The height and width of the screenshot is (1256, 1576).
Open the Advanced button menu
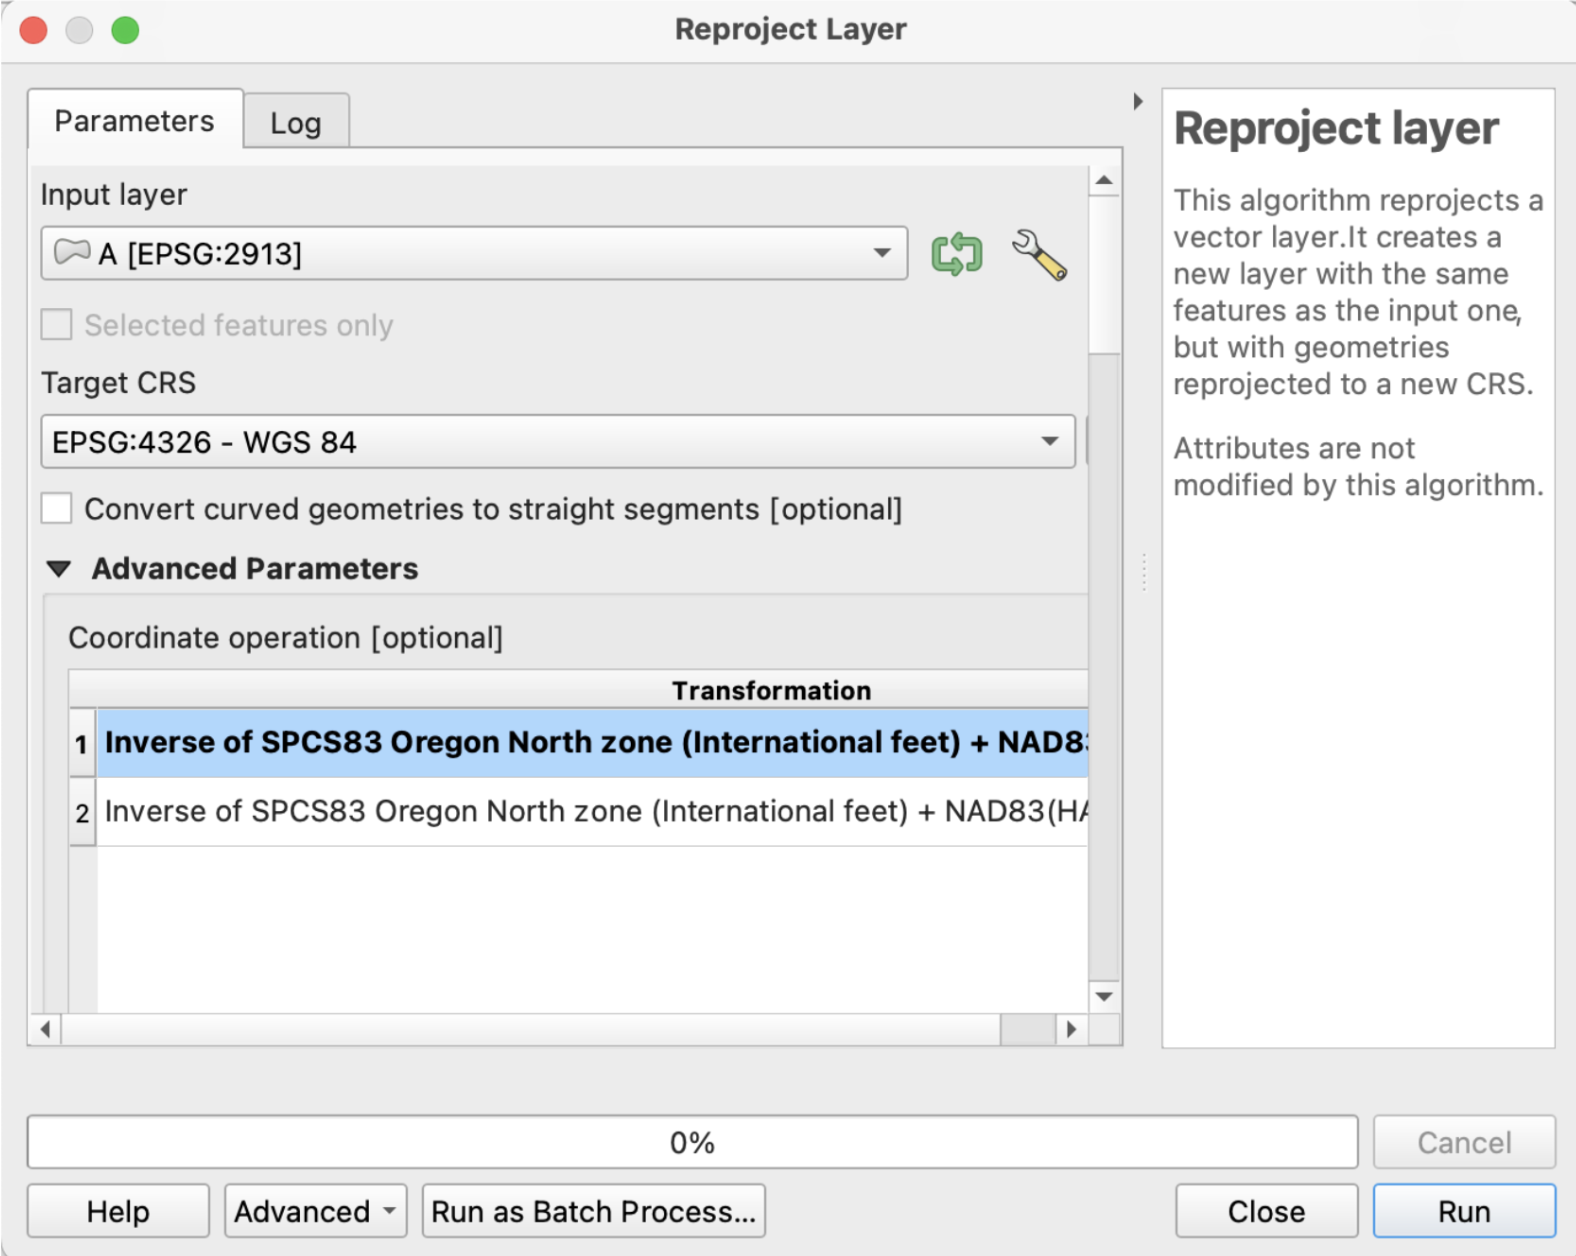[x=315, y=1211]
